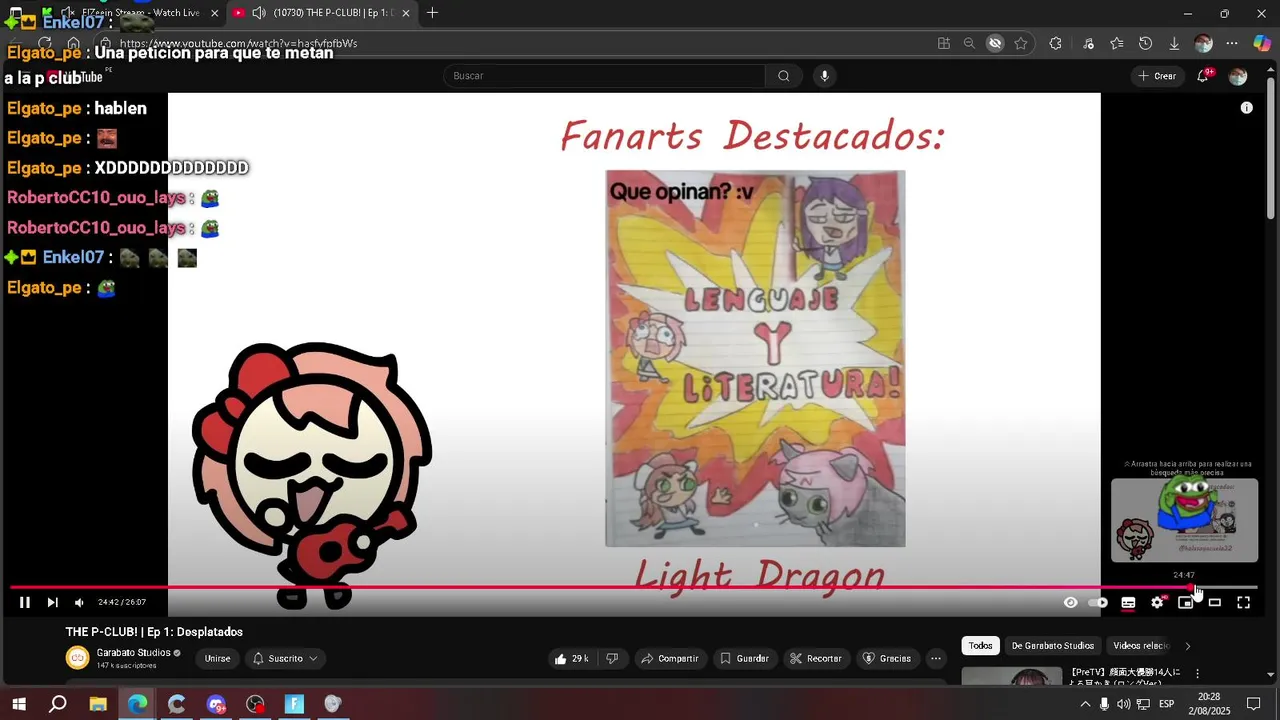The image size is (1280, 720).
Task: Pause the video playback
Action: point(25,602)
